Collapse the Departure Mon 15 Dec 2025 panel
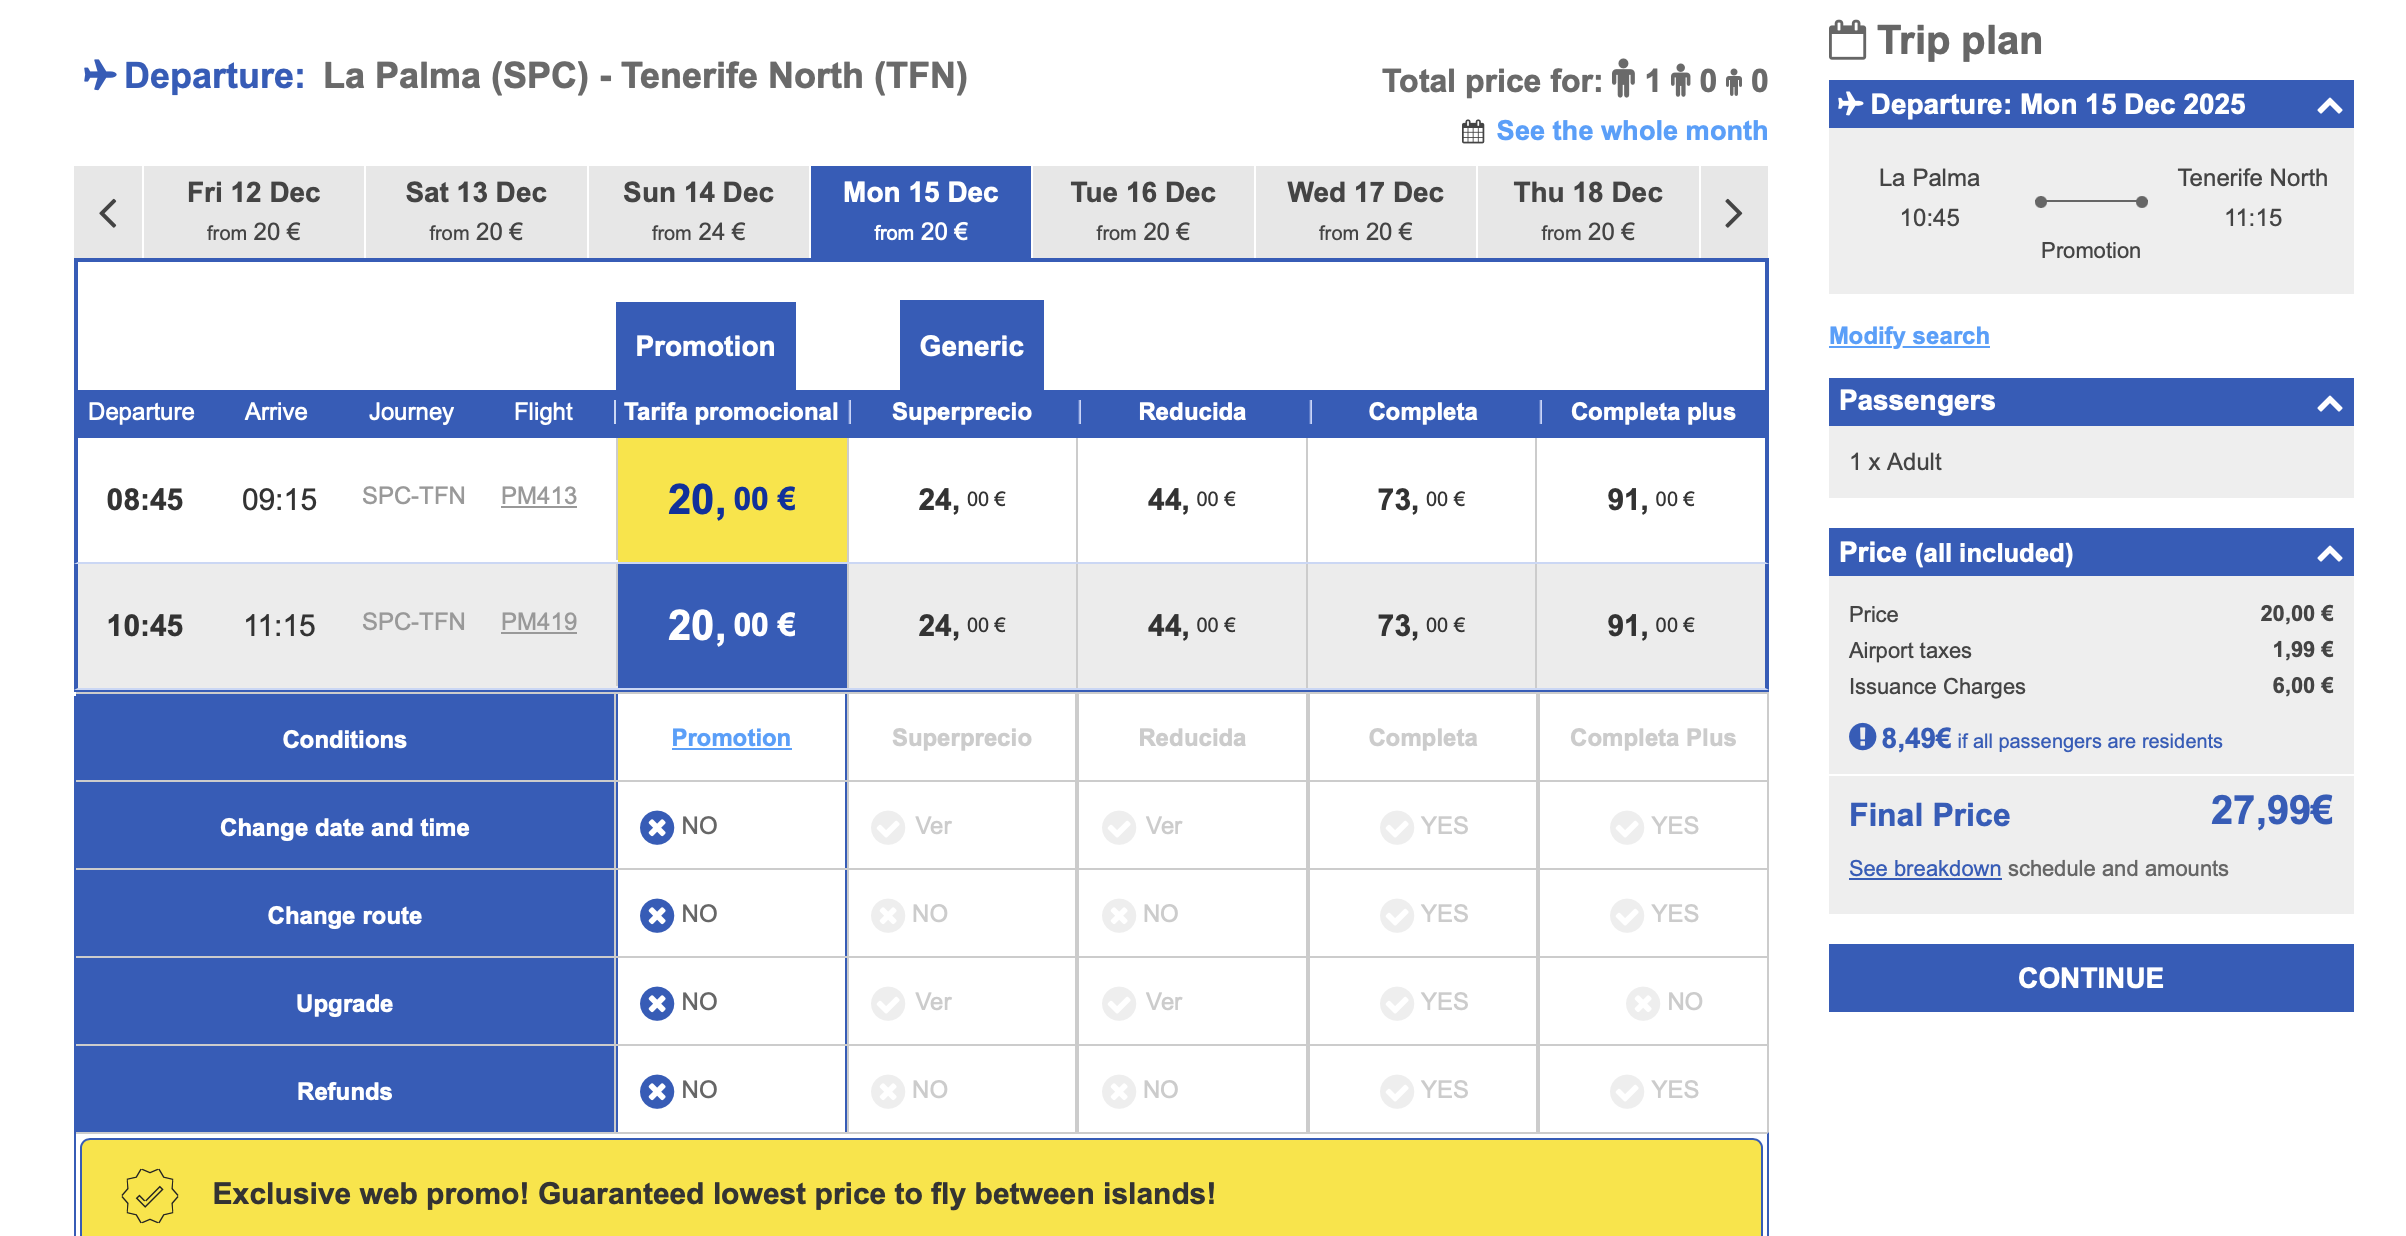Viewport: 2406px width, 1236px height. coord(2329,105)
